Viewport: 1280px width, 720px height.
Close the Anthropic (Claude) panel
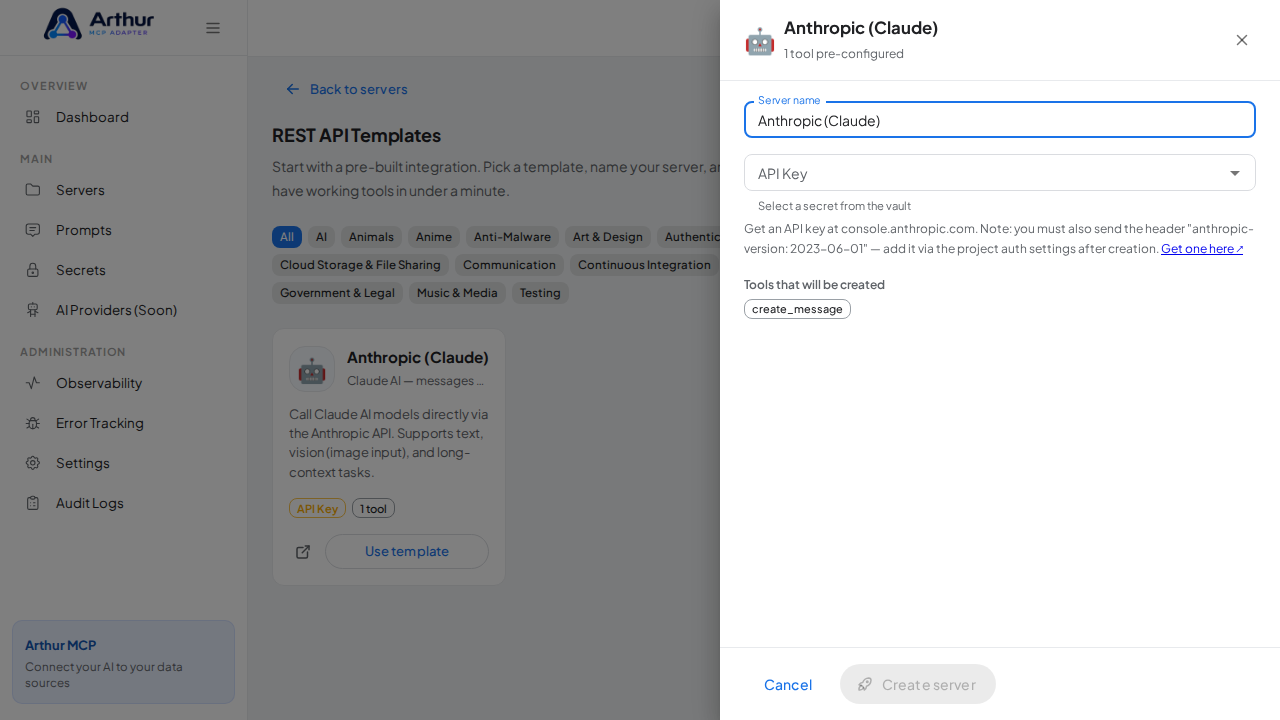(1242, 40)
